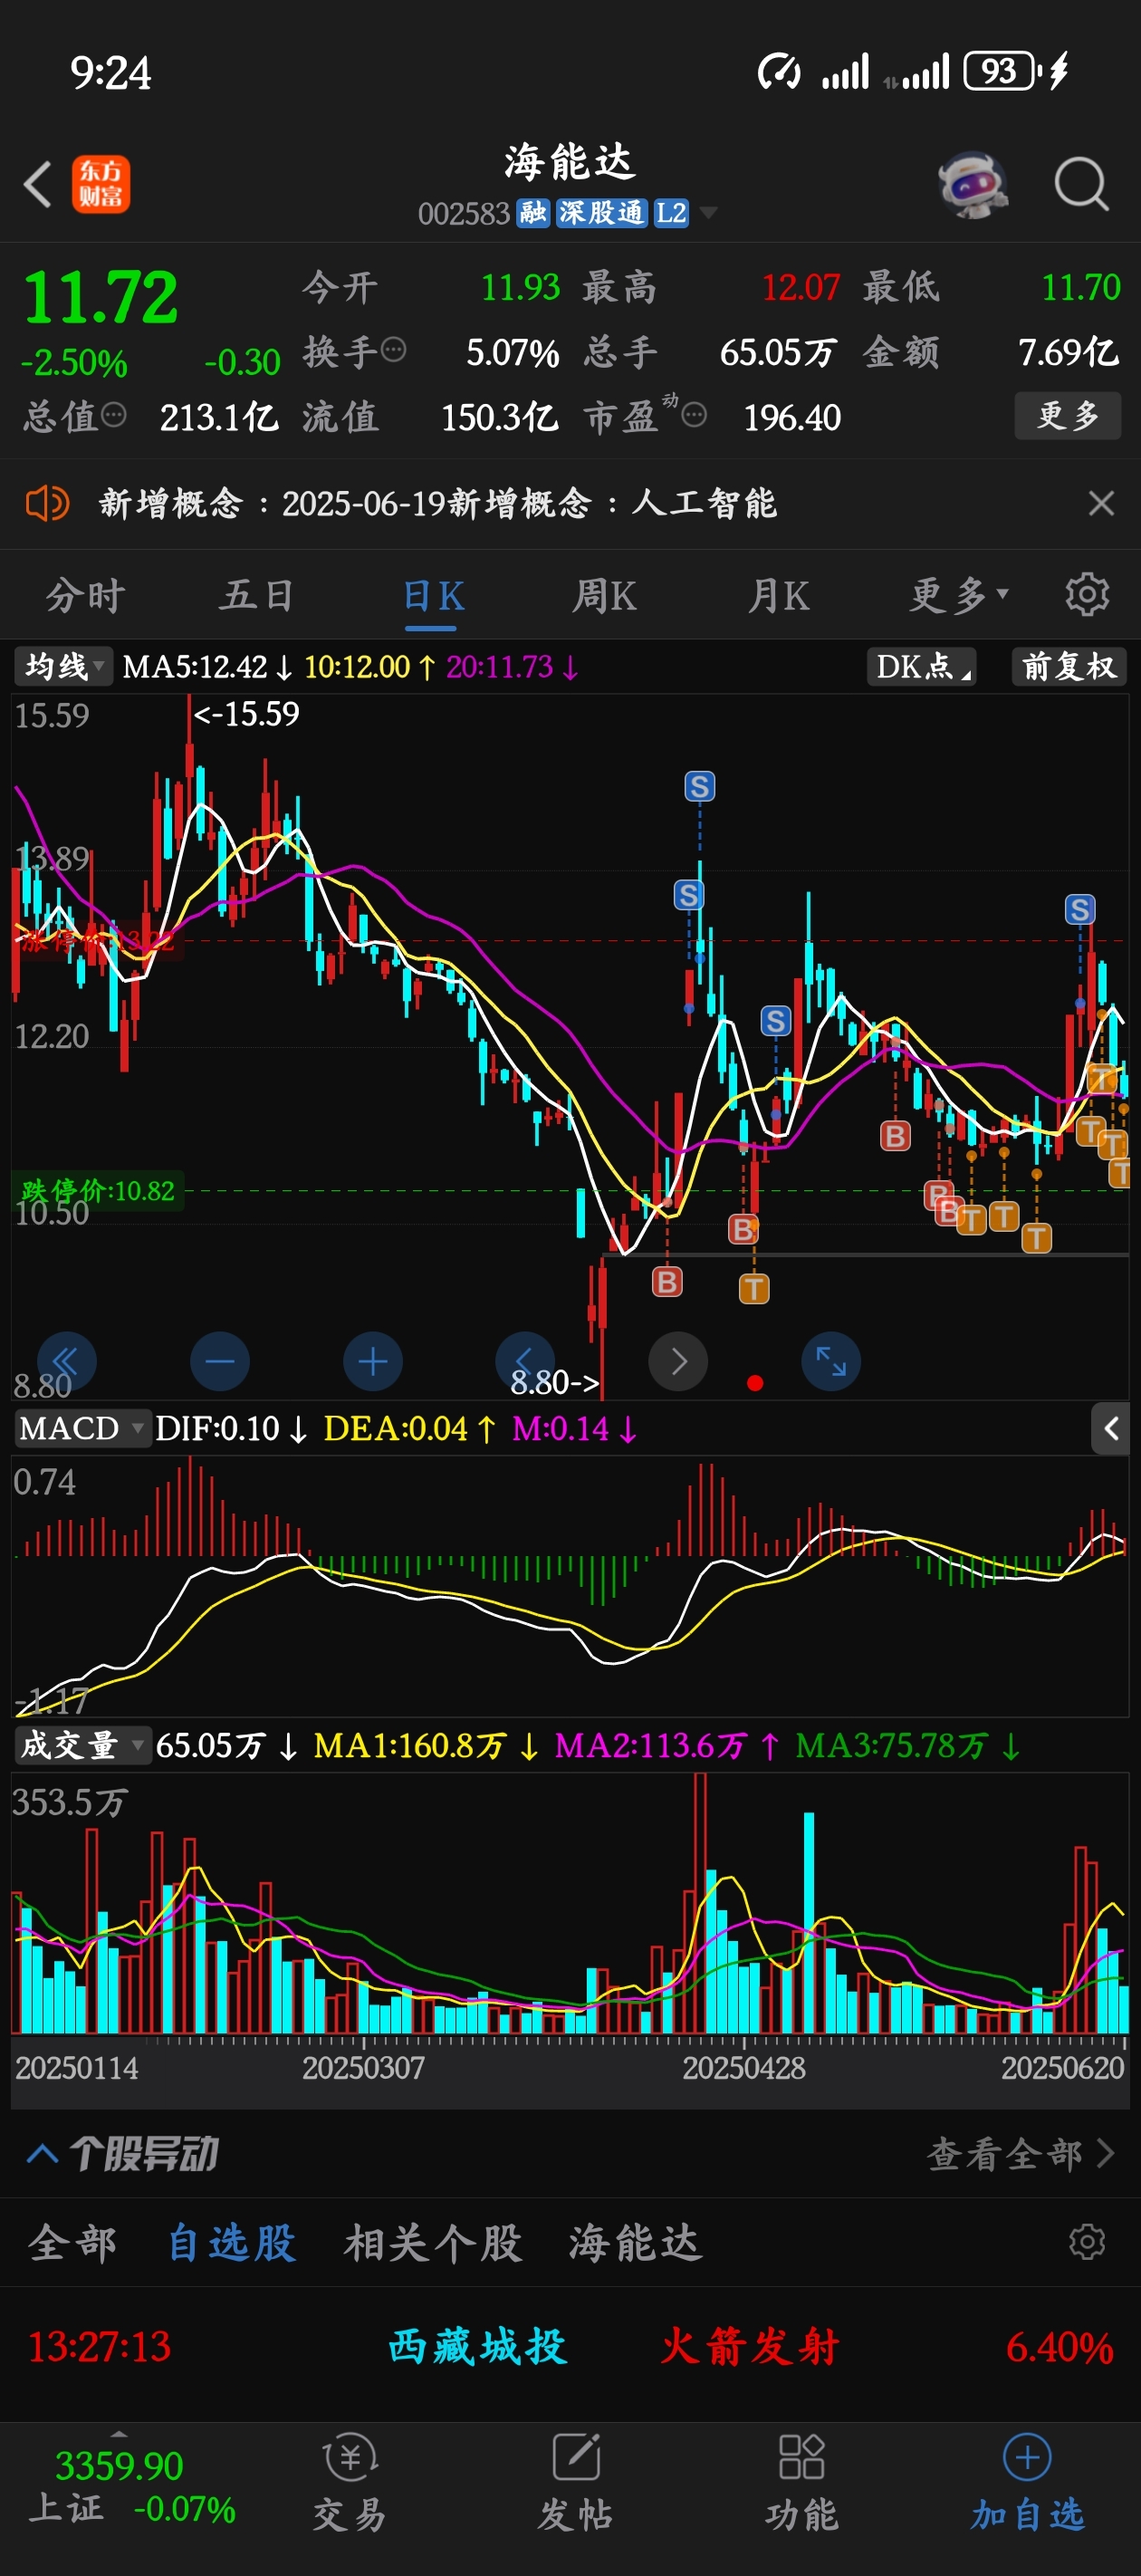Move chart right with right arrow
This screenshot has height=2576, width=1141.
[678, 1361]
